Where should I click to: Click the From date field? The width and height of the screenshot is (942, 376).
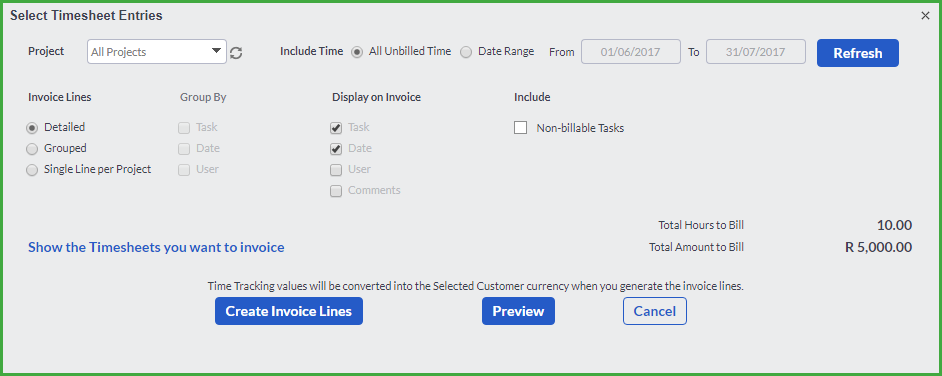pyautogui.click(x=631, y=52)
